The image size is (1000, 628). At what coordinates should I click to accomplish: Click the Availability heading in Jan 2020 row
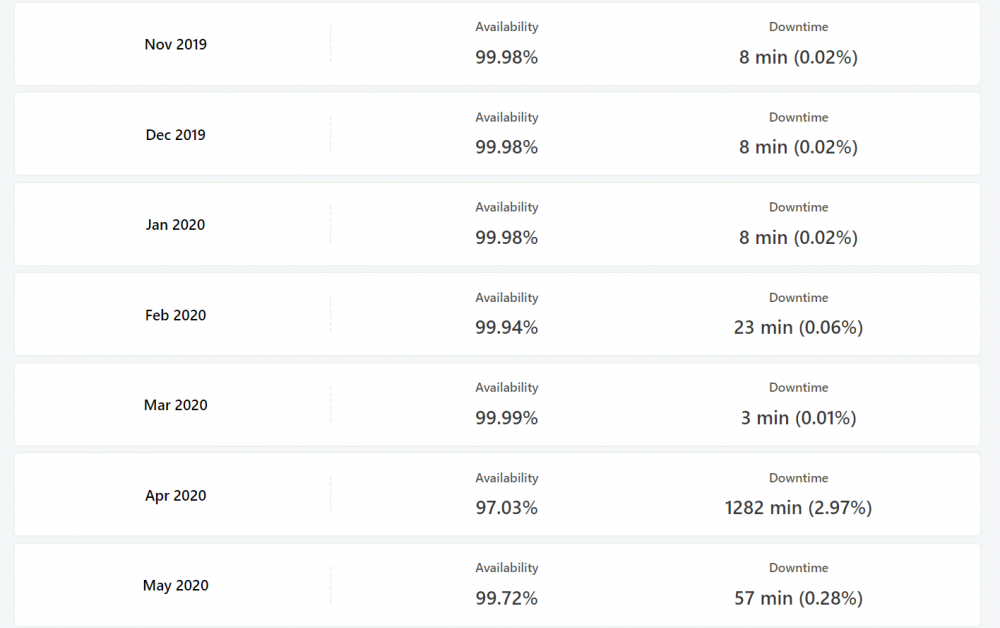click(506, 207)
